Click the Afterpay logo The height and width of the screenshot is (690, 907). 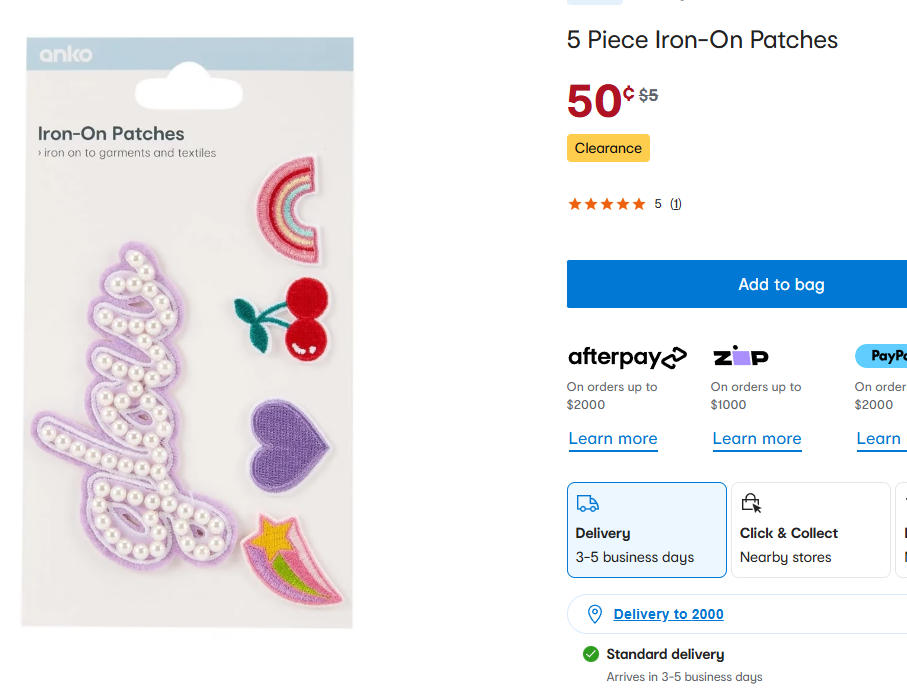point(627,357)
